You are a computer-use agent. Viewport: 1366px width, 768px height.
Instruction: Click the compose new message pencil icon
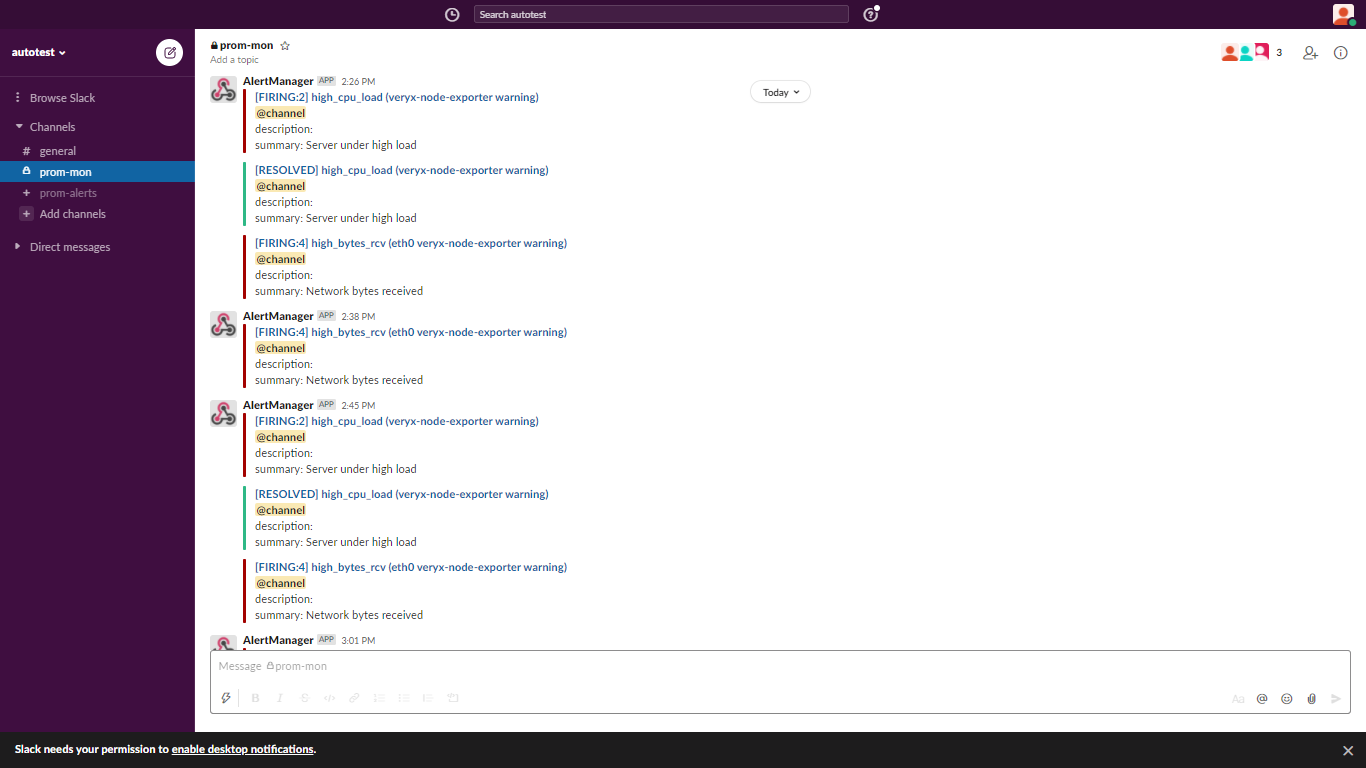(169, 53)
